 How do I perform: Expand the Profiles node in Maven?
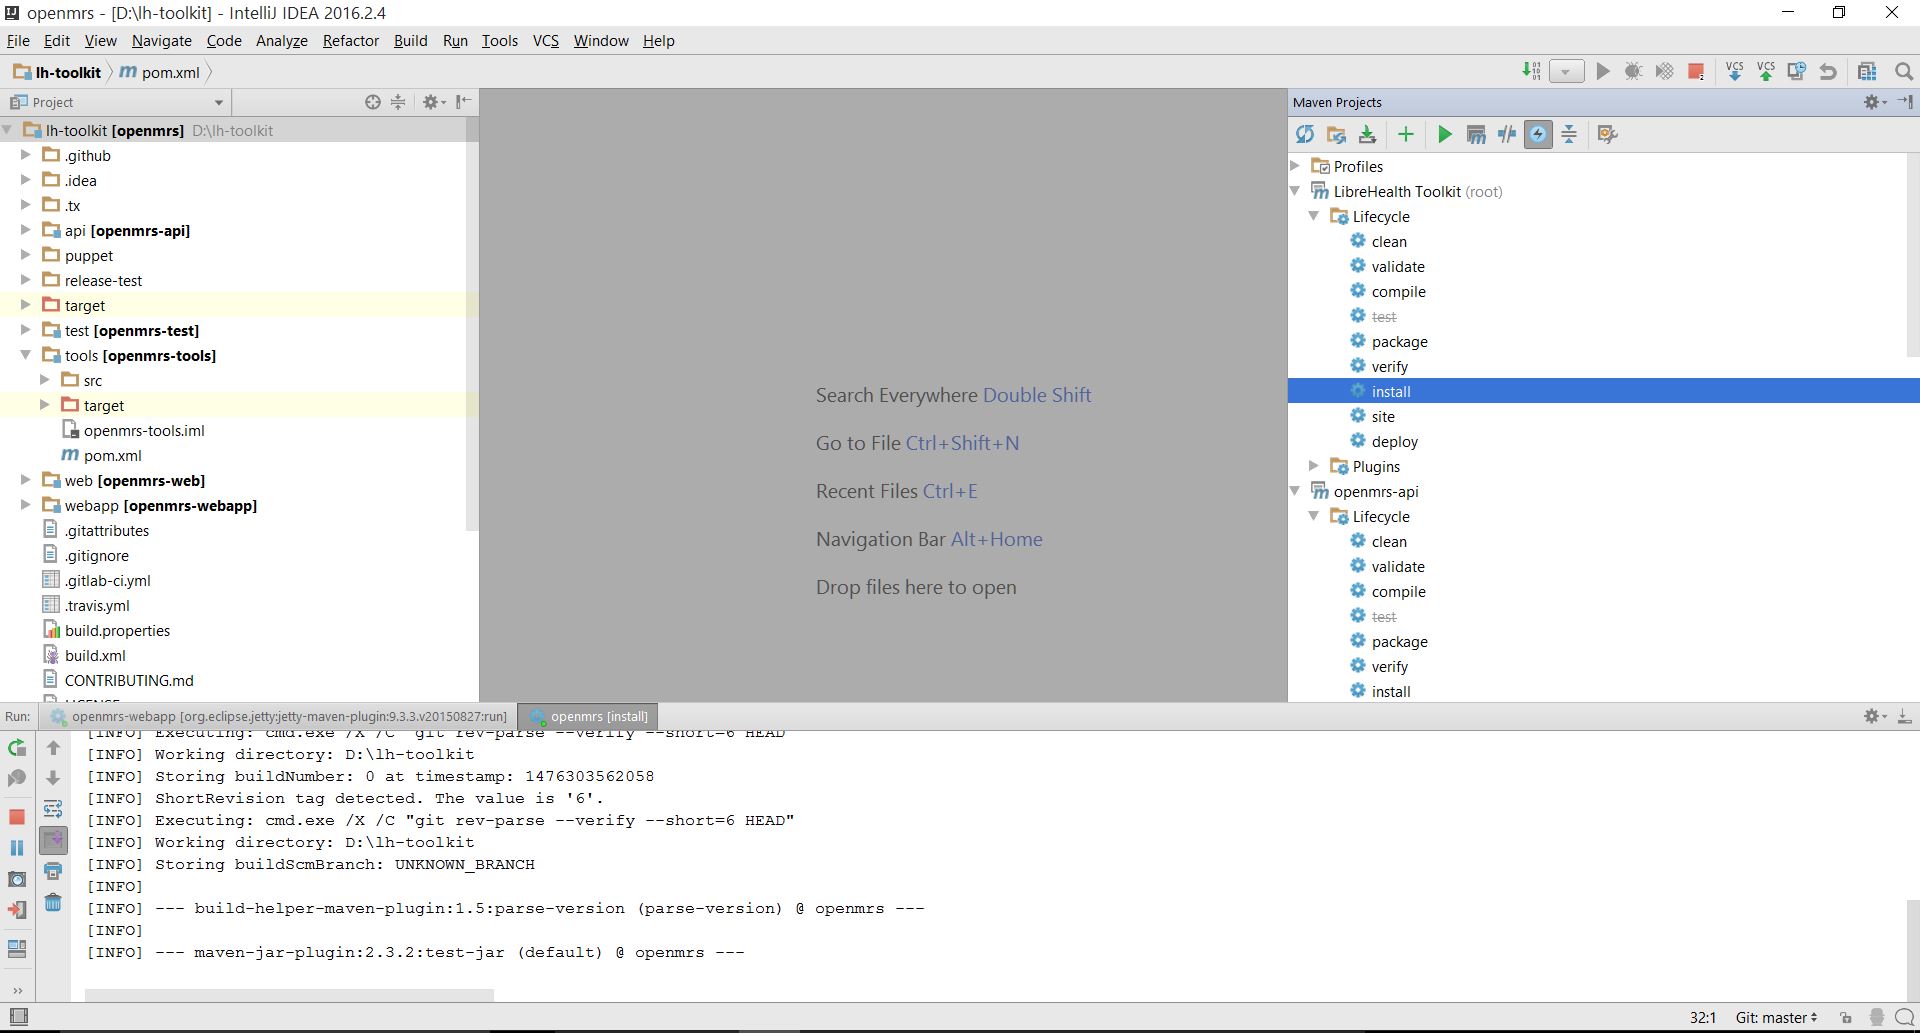click(x=1295, y=166)
